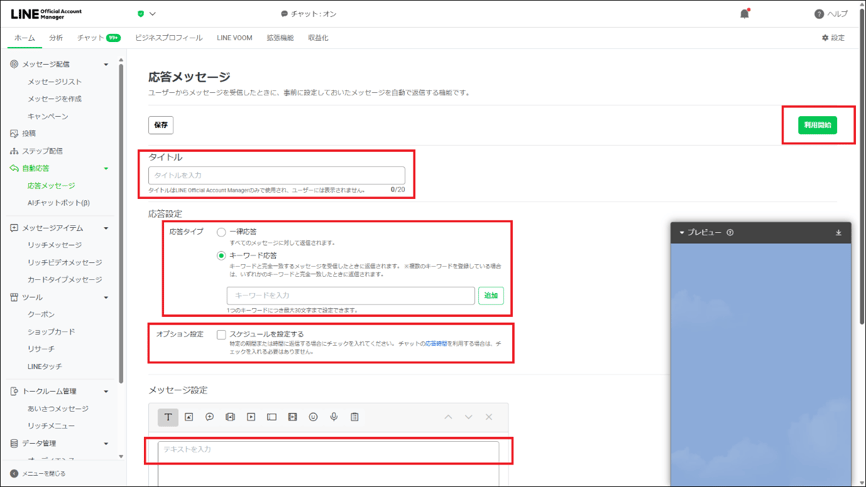Screen dimensions: 866x487
Task: Open あいさつメッセージ in sidebar
Action: tap(58, 409)
